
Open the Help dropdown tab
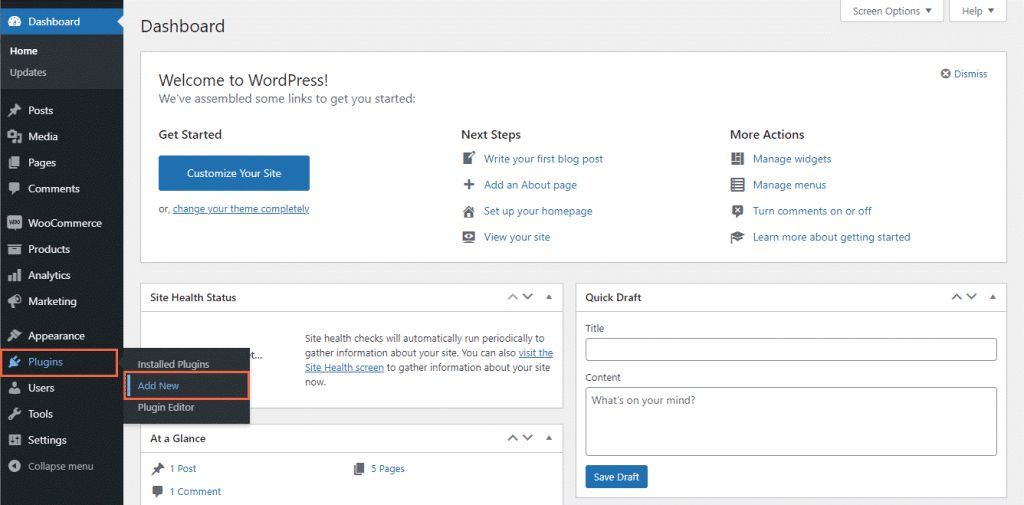978,11
